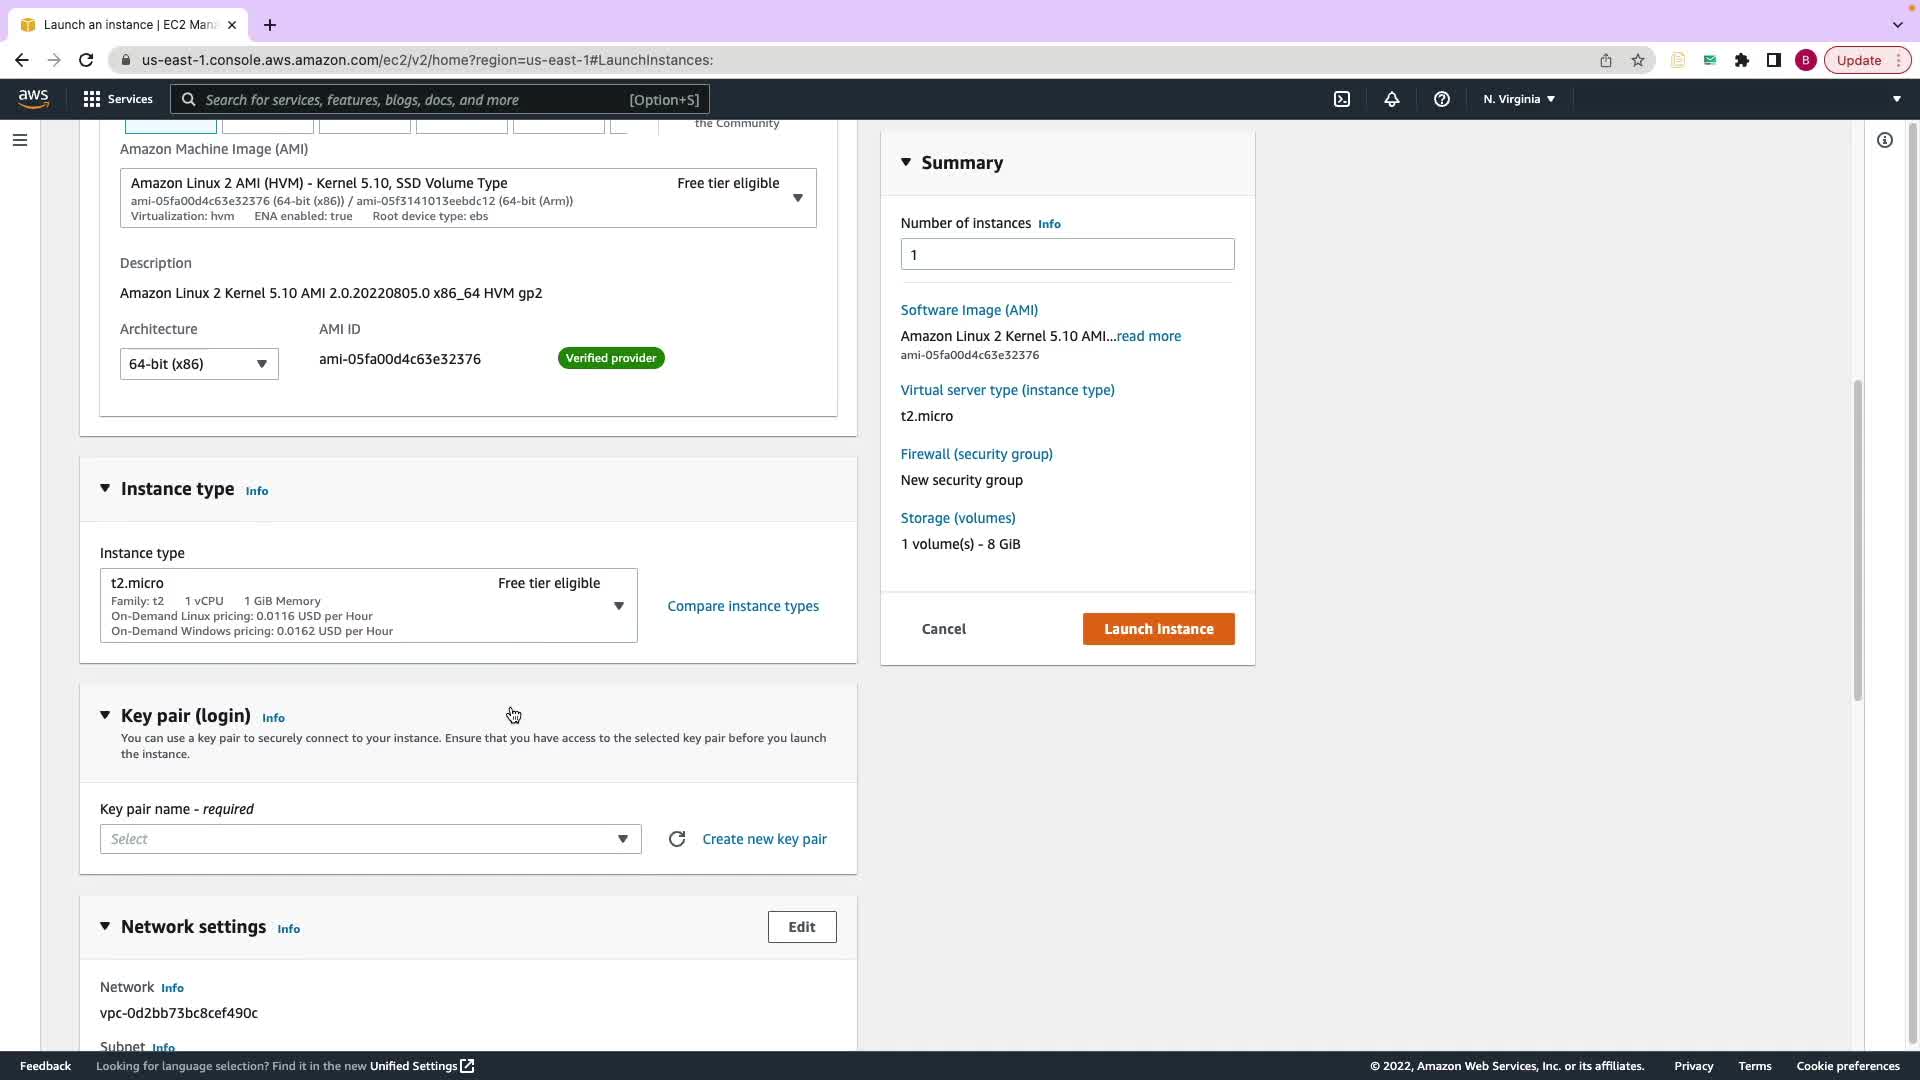
Task: Collapse the Key pair (login) section
Action: point(105,715)
